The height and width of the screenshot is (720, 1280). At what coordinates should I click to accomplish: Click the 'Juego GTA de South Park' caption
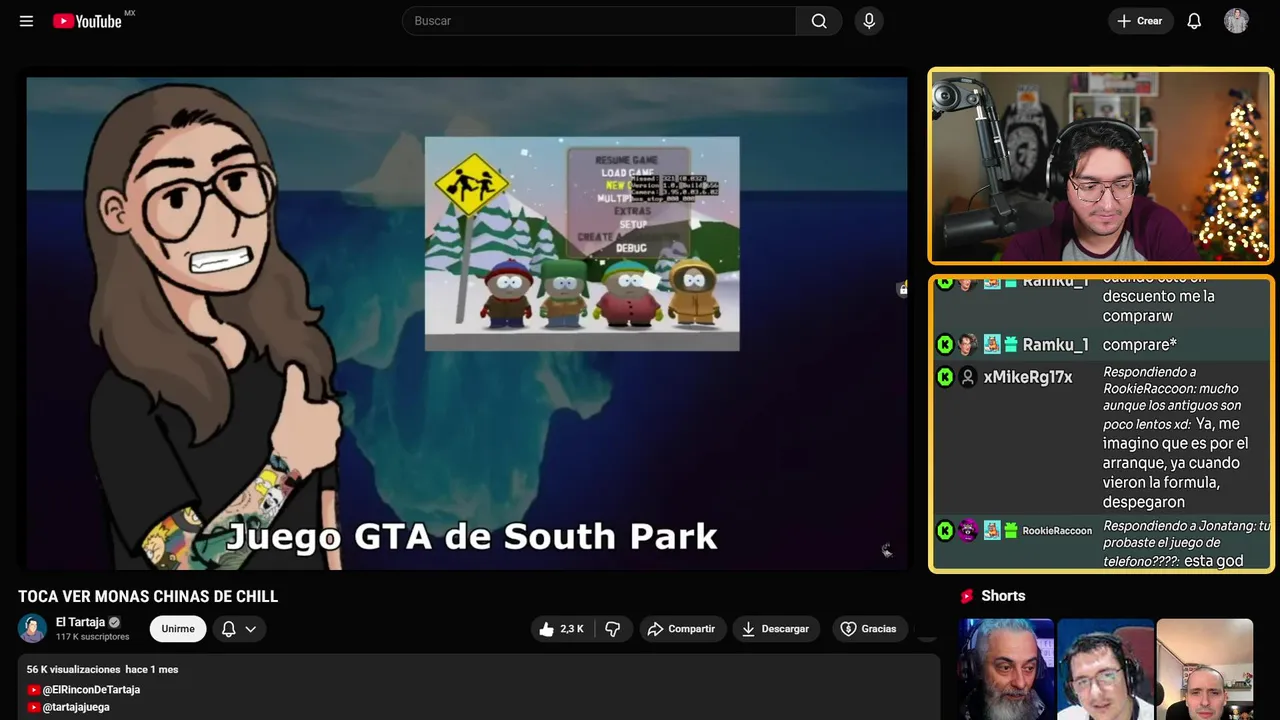pos(471,537)
